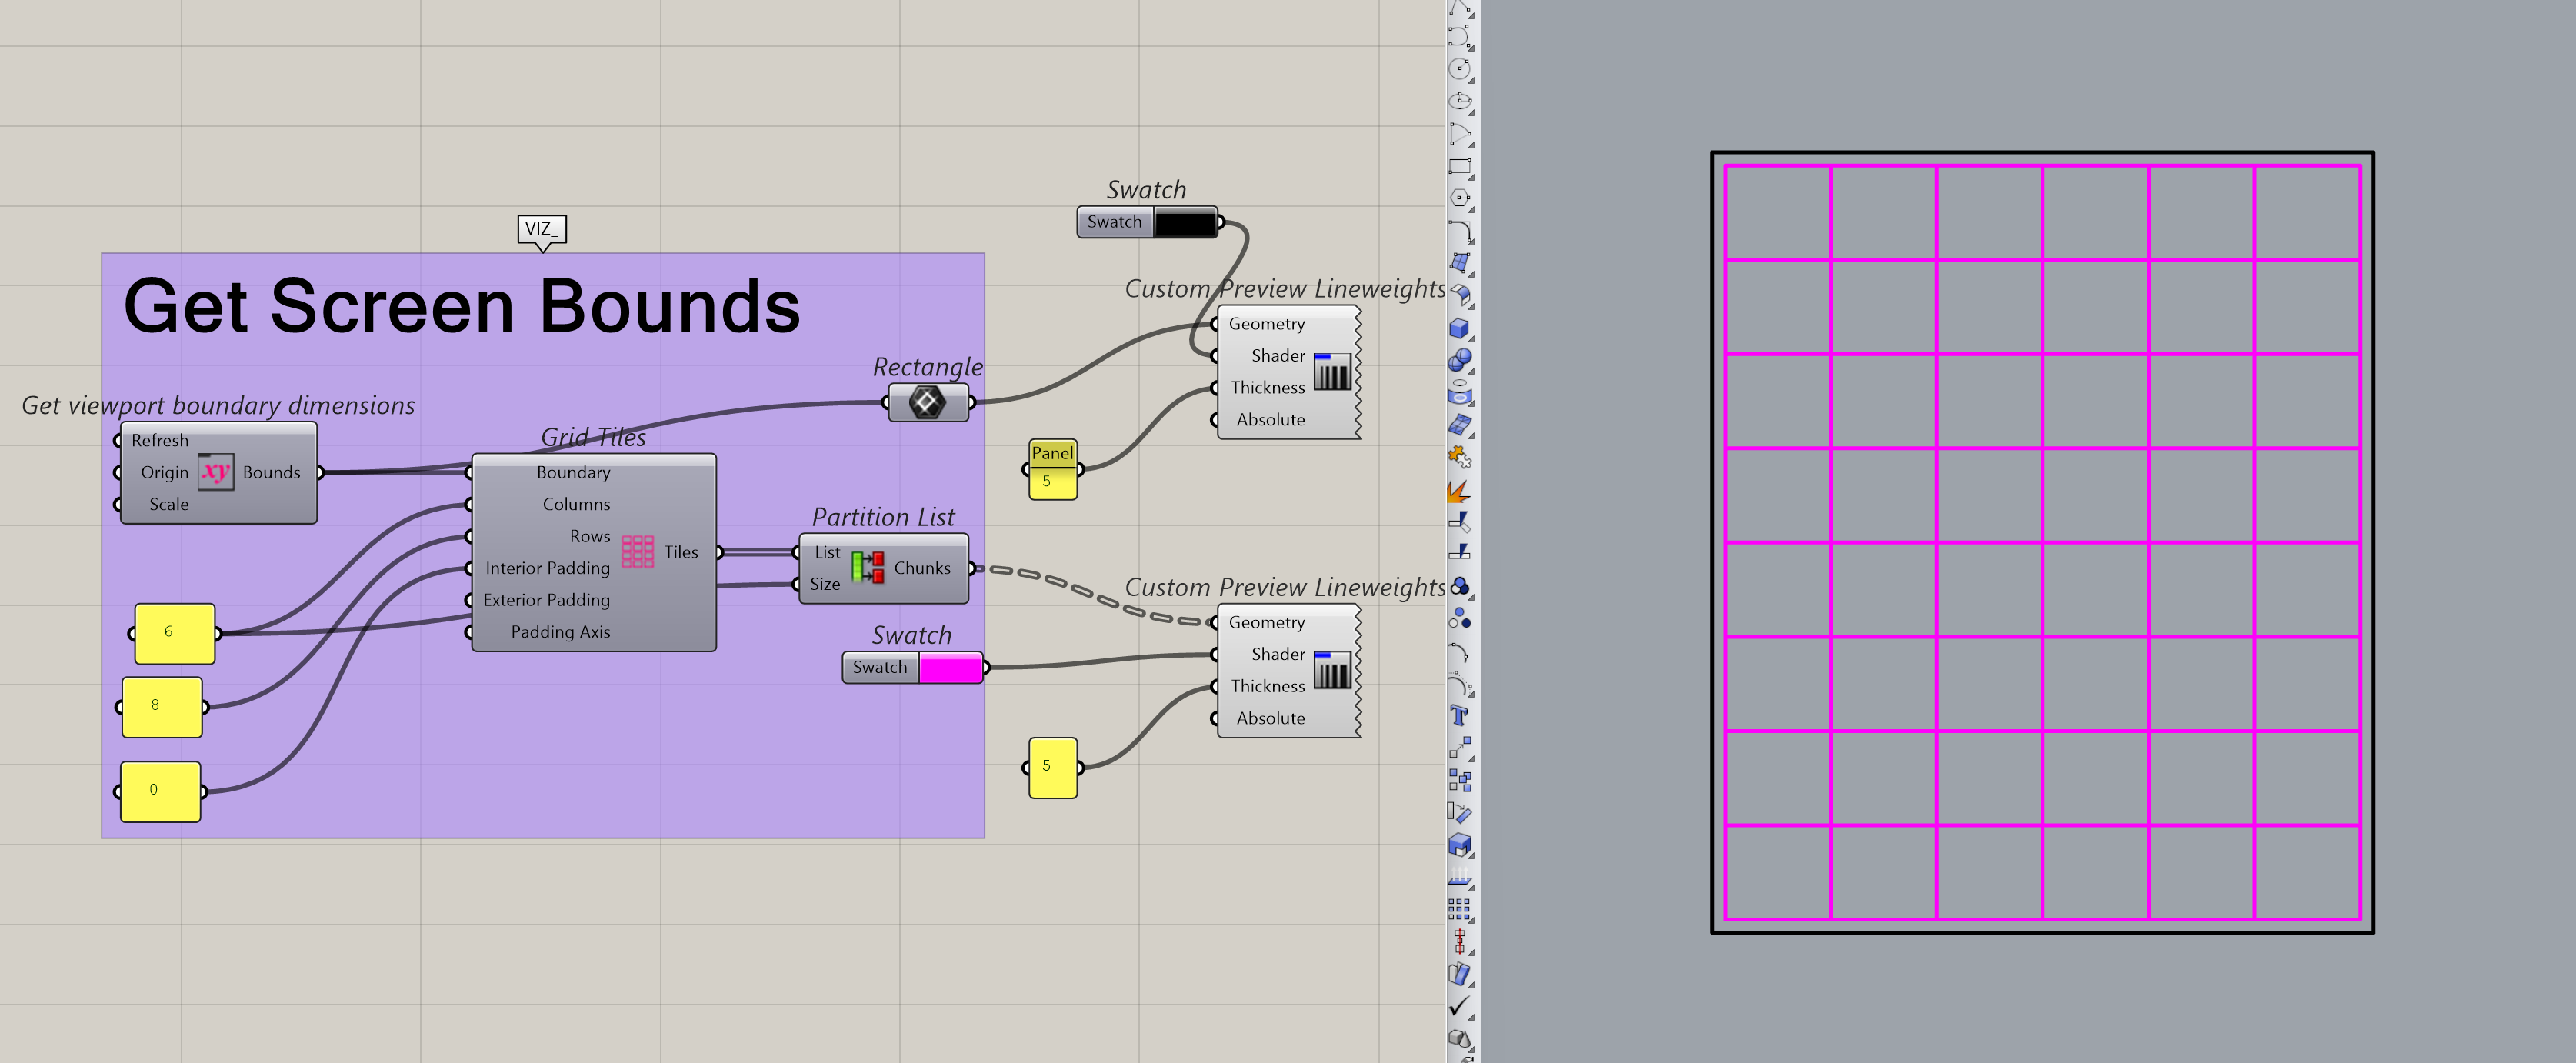Click the Grid Tiles component icon
The height and width of the screenshot is (1063, 2576).
(637, 551)
